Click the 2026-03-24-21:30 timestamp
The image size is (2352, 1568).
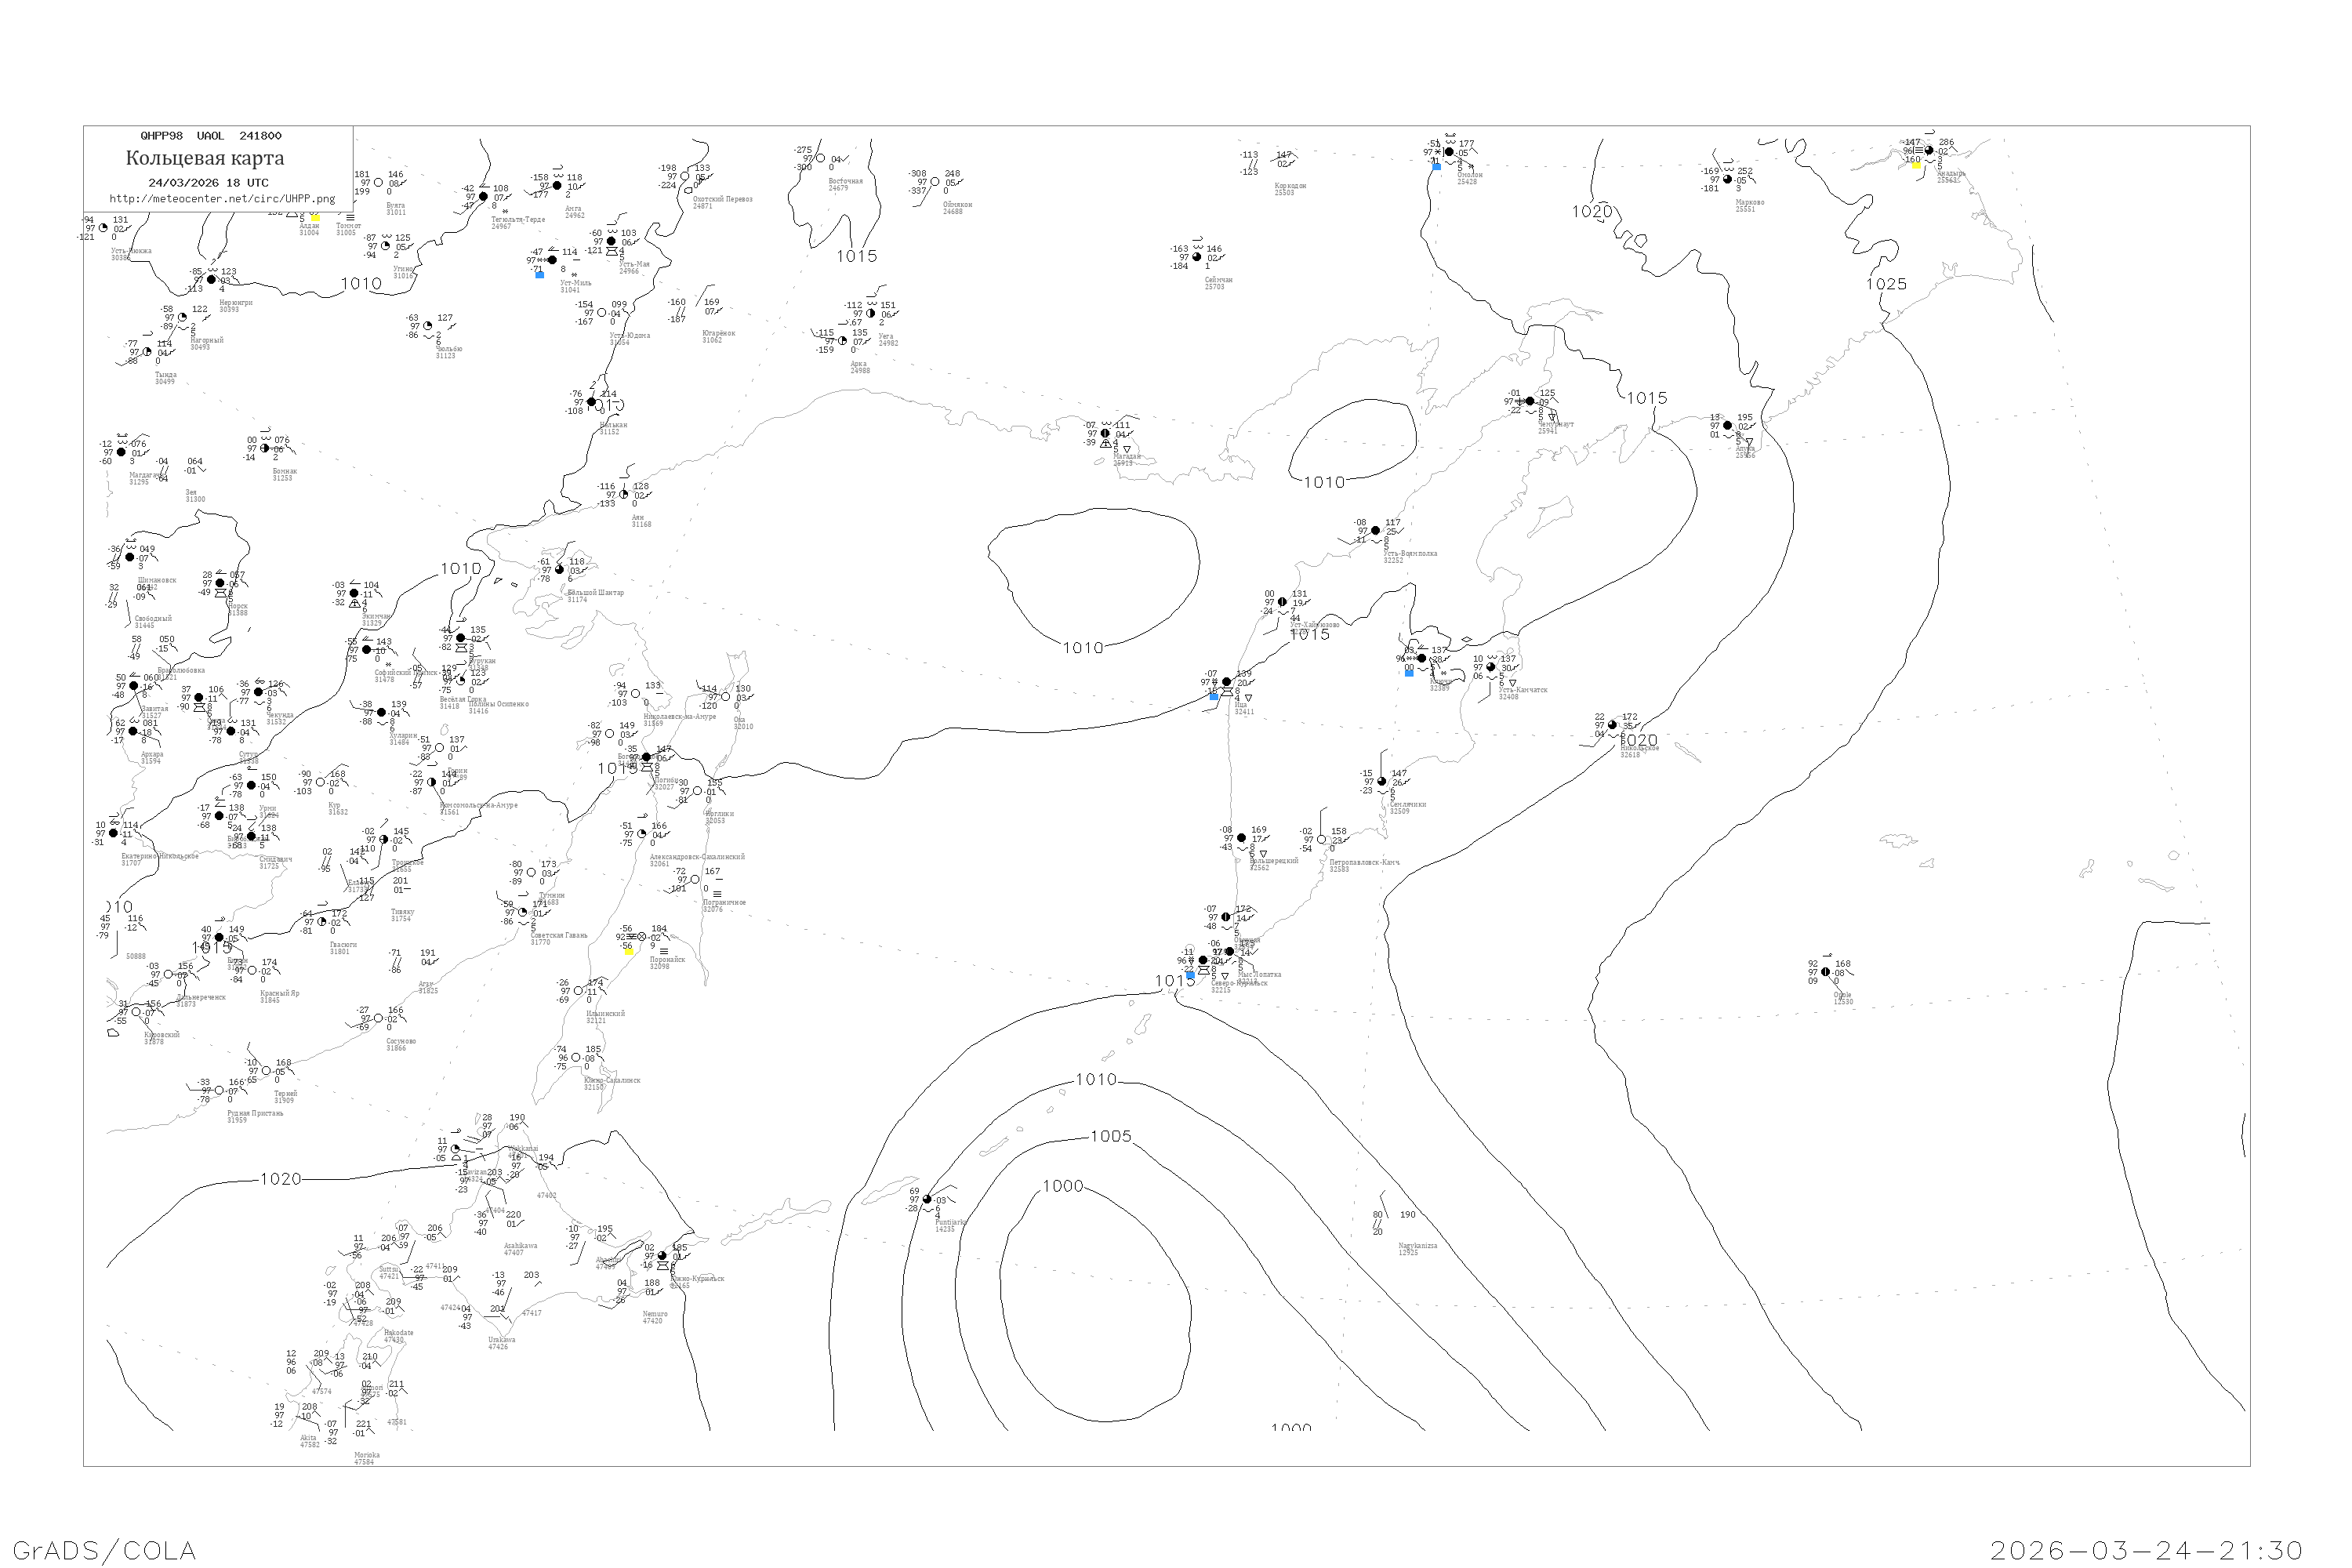(x=2146, y=1551)
